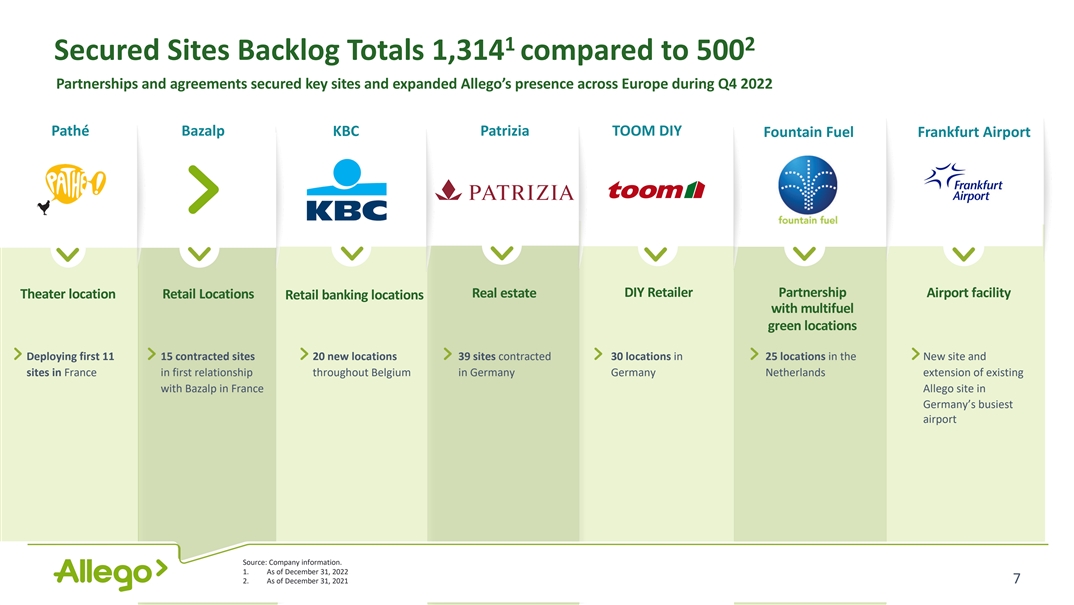Image resolution: width=1074 pixels, height=605 pixels.
Task: Click the Frankfurt Airport logo
Action: [964, 184]
